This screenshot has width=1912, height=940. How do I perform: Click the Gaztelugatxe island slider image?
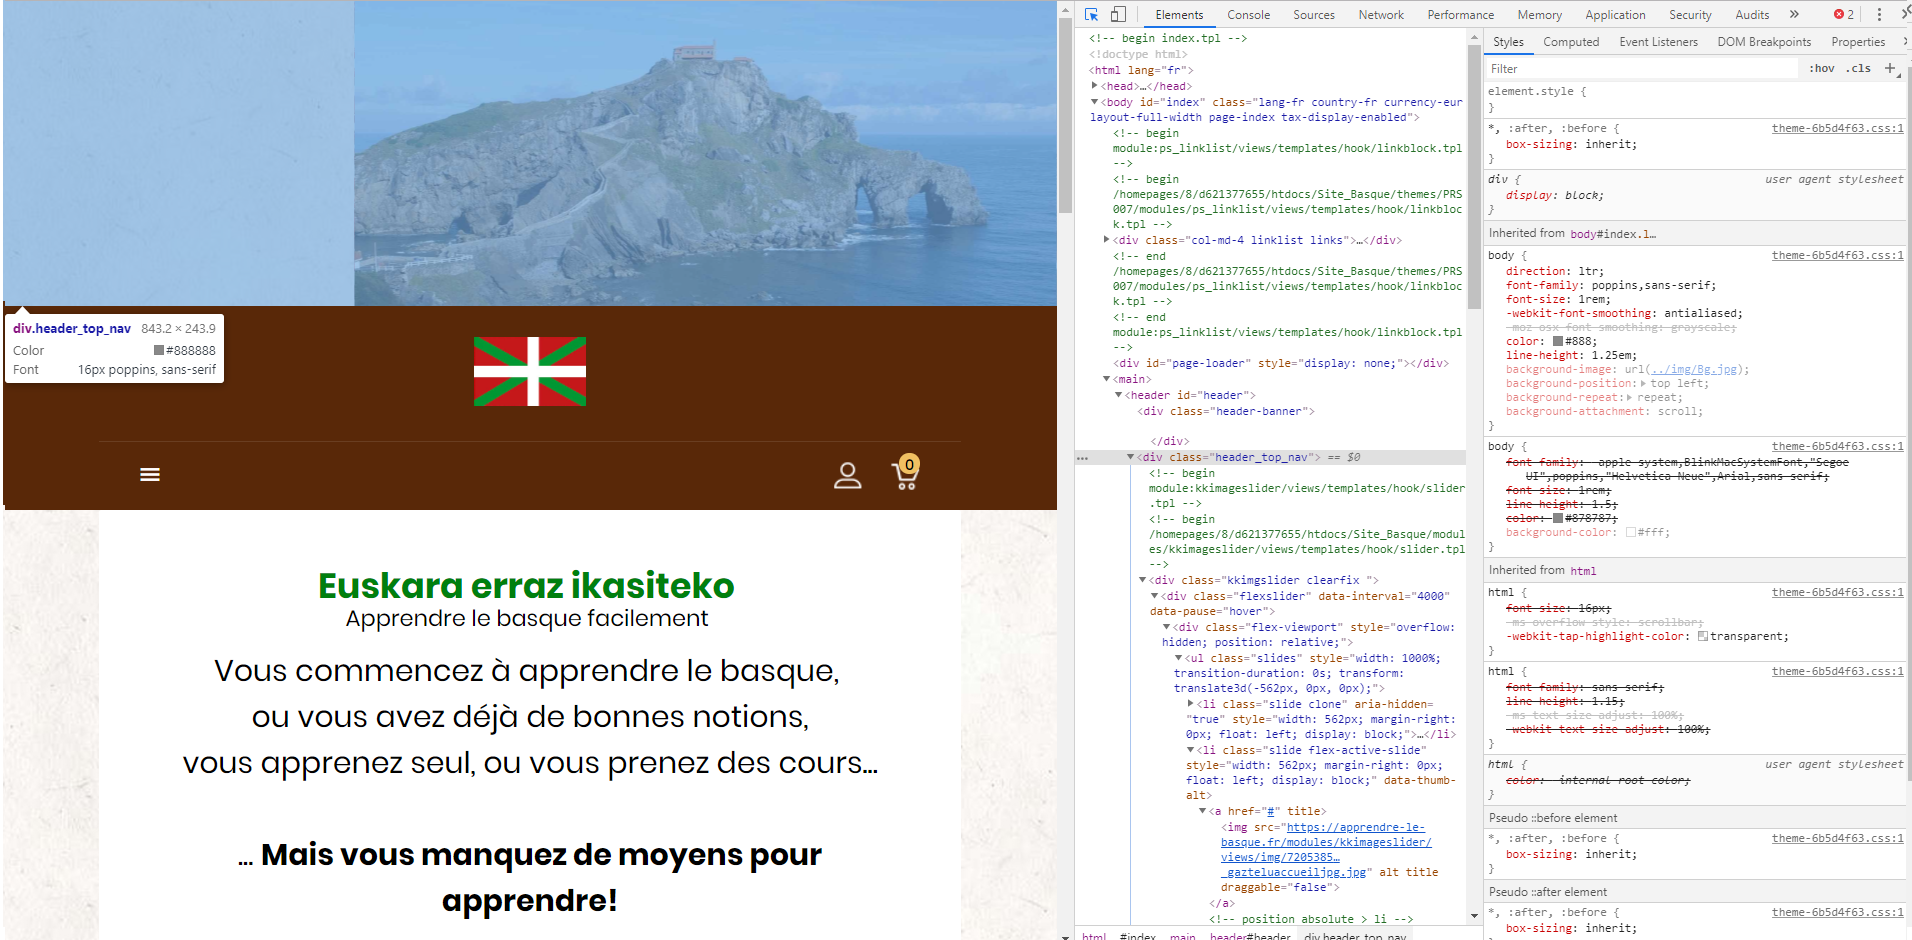(x=705, y=154)
